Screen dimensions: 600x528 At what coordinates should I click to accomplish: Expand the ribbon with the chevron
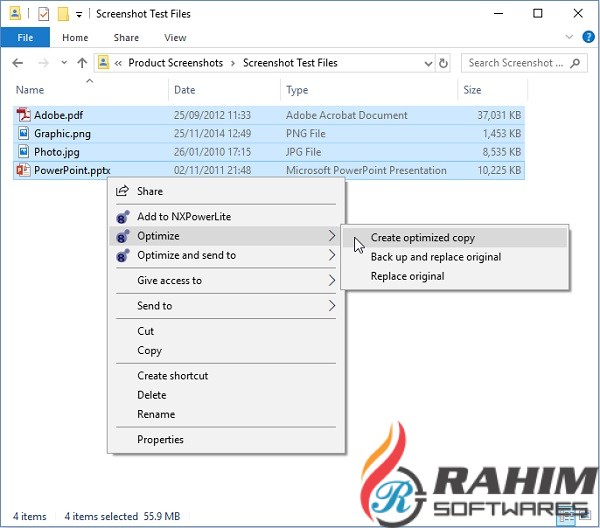pos(569,37)
